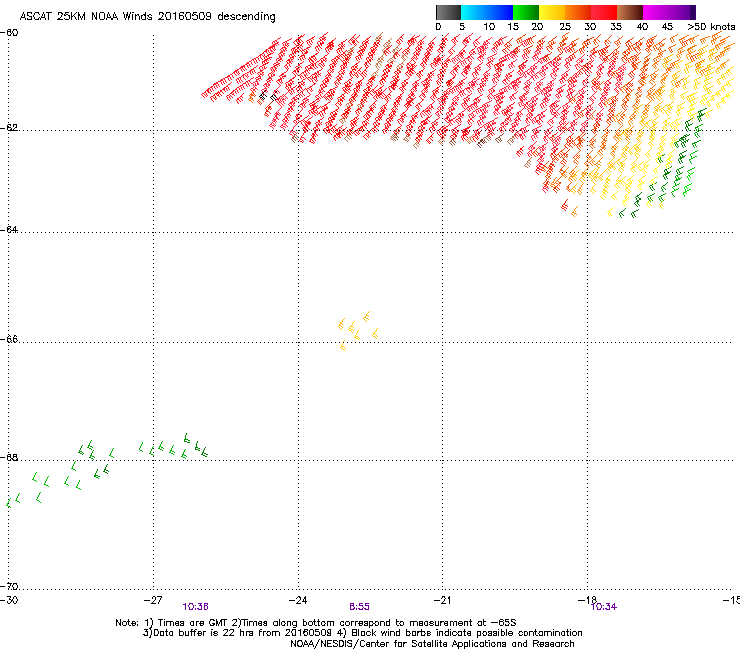
Task: Click the '-18' longitude axis label
Action: pyautogui.click(x=587, y=600)
